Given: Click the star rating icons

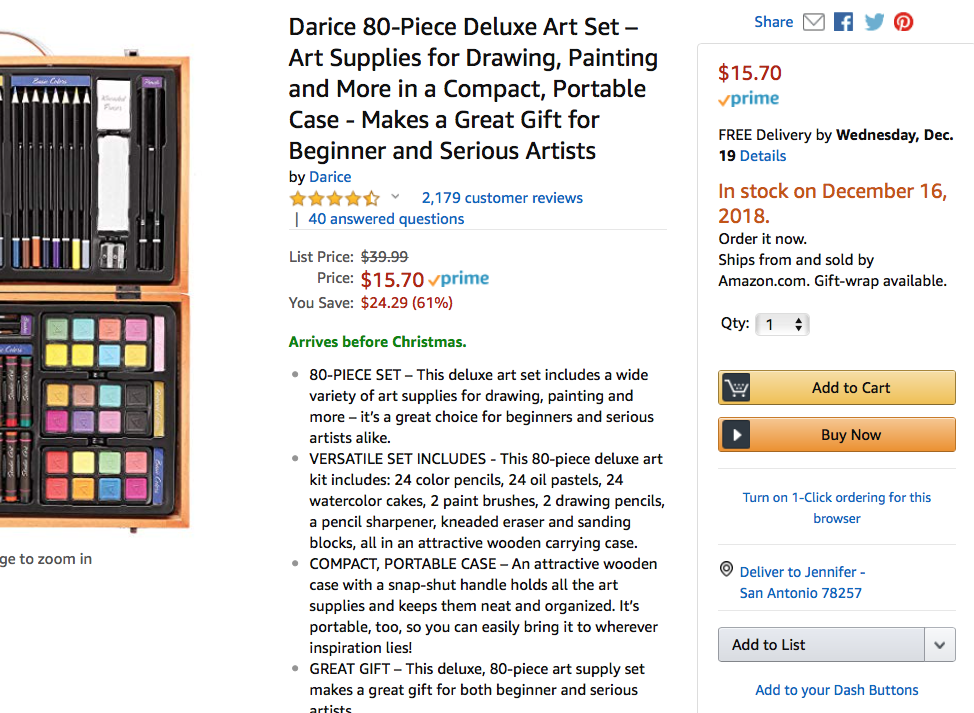Looking at the screenshot, I should (x=334, y=198).
